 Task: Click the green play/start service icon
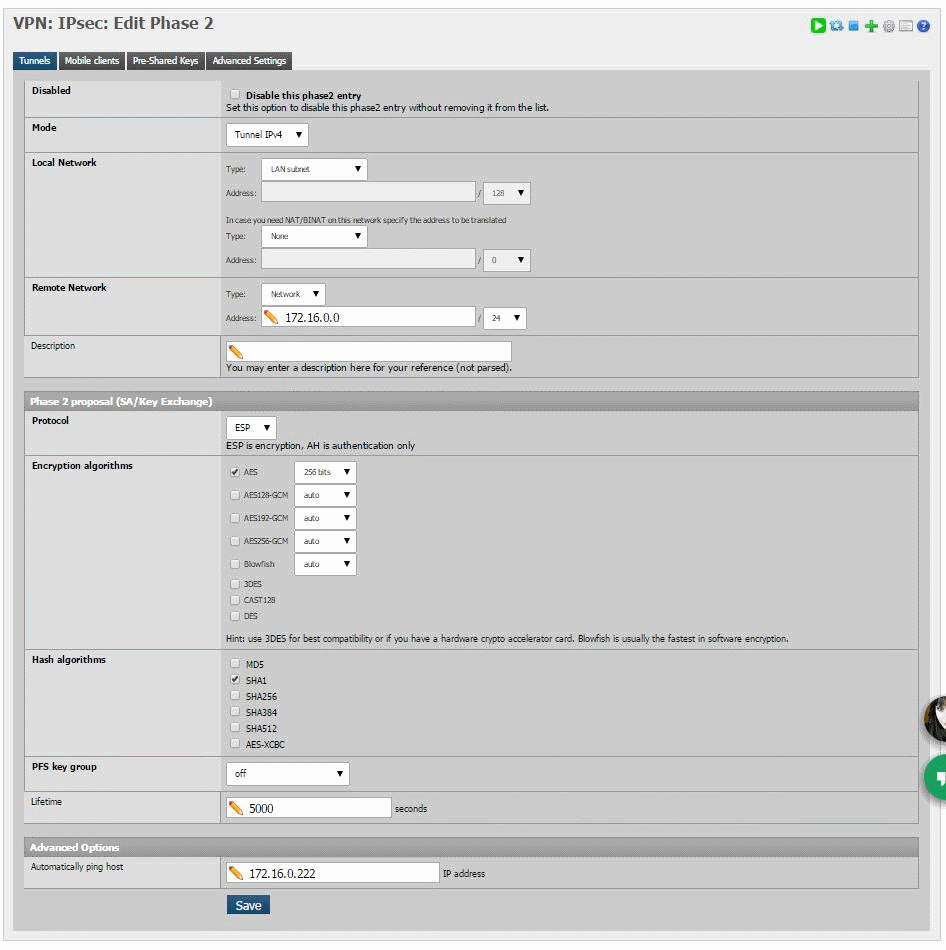tap(818, 26)
